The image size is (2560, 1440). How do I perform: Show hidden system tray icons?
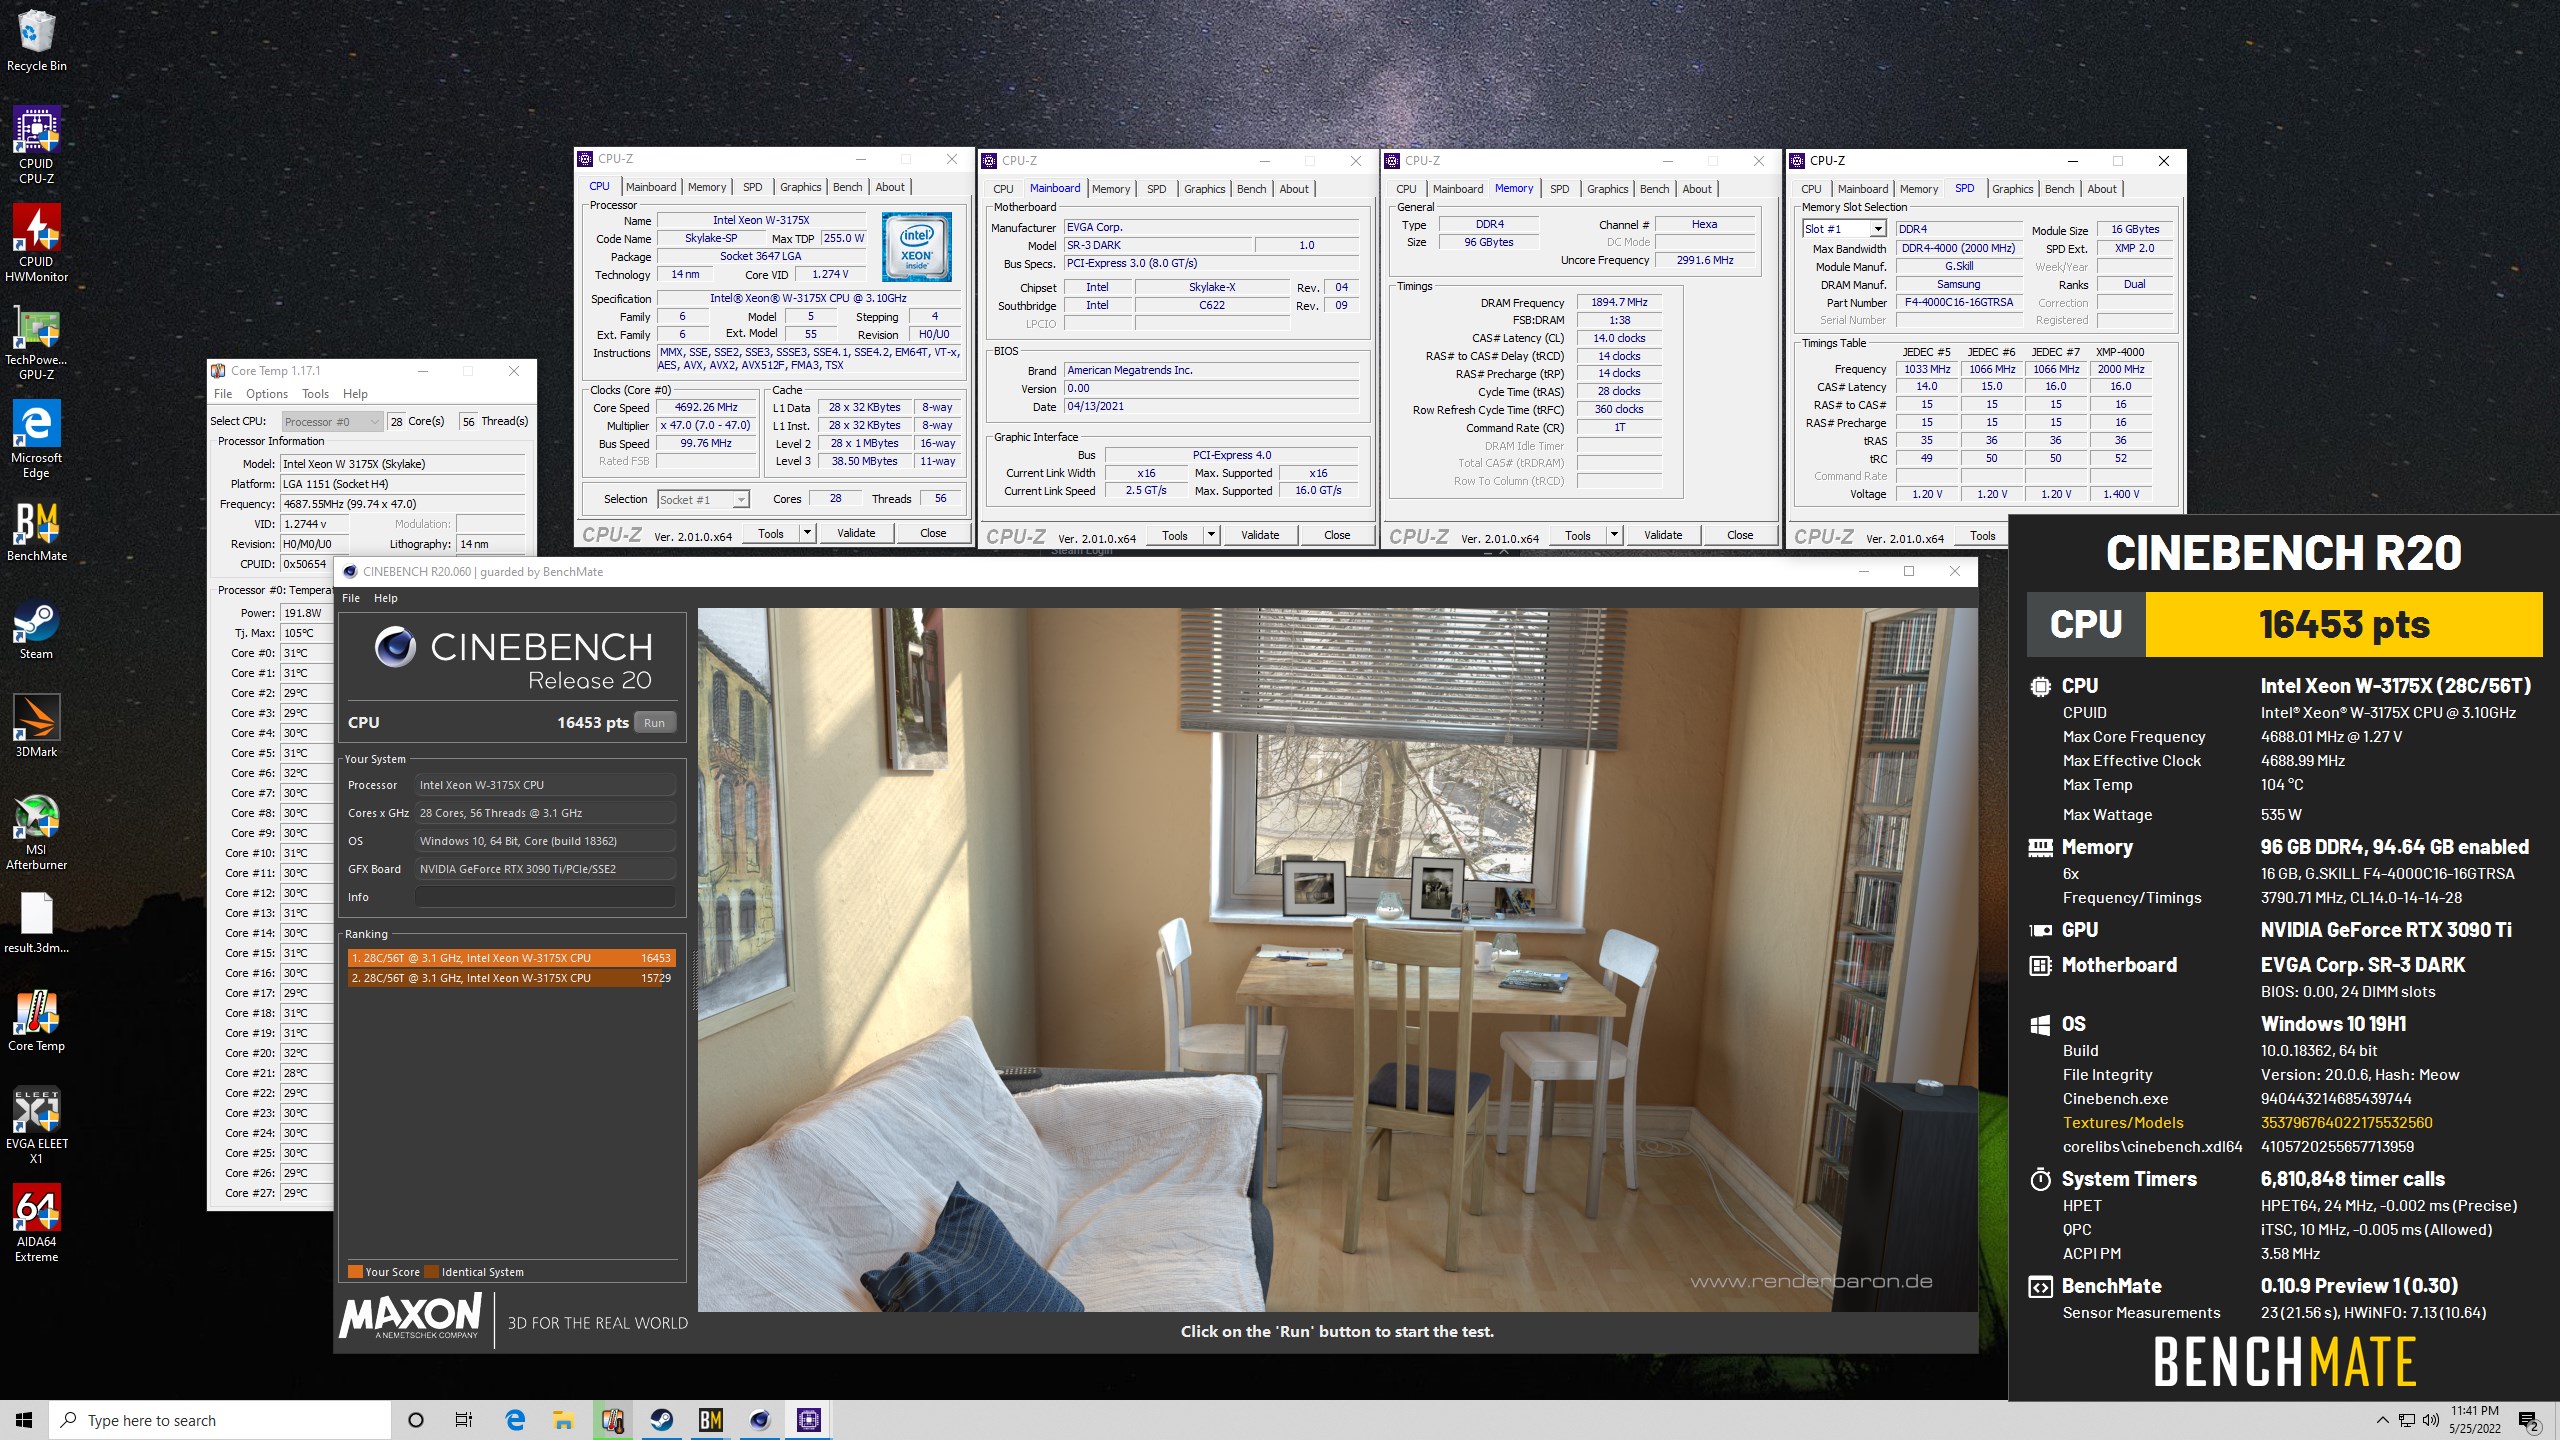2382,1420
